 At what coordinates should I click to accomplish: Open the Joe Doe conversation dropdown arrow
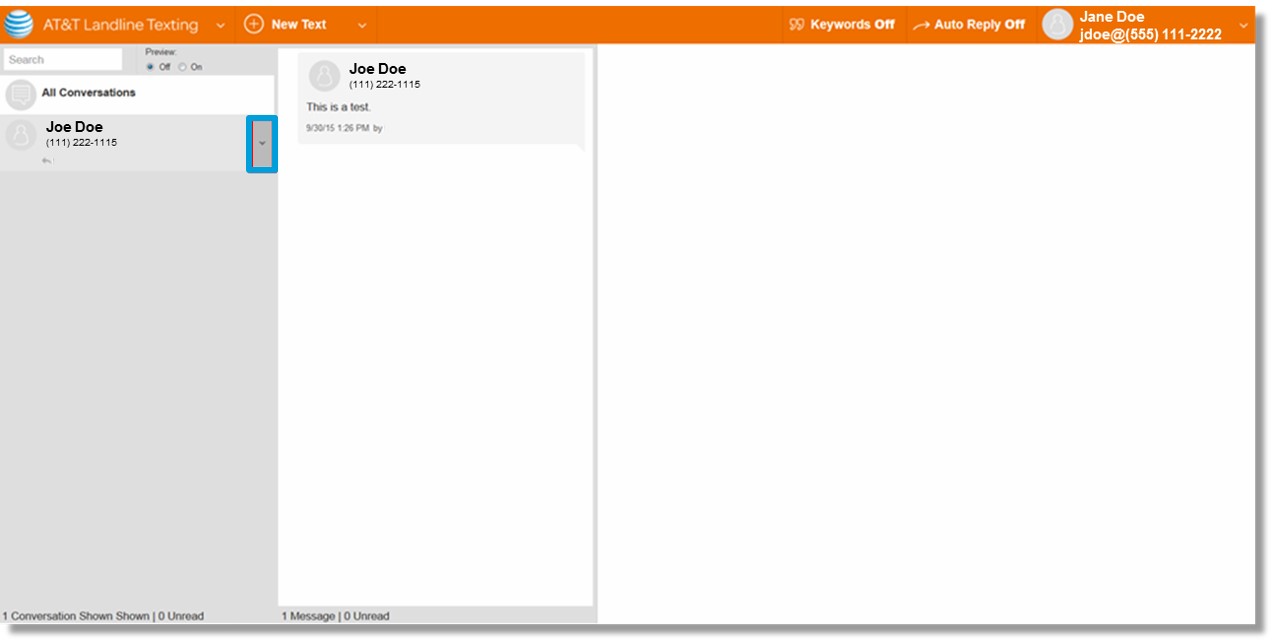pyautogui.click(x=262, y=143)
